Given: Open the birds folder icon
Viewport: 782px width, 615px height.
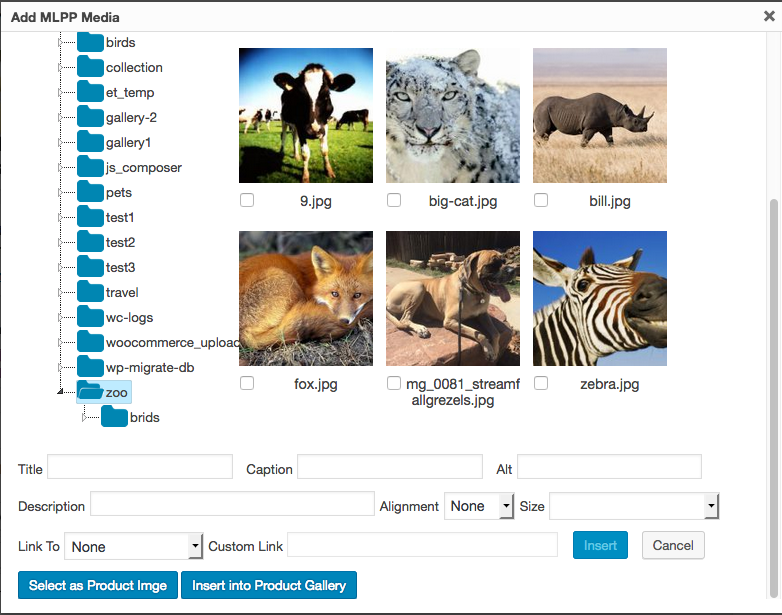Looking at the screenshot, I should pyautogui.click(x=91, y=42).
